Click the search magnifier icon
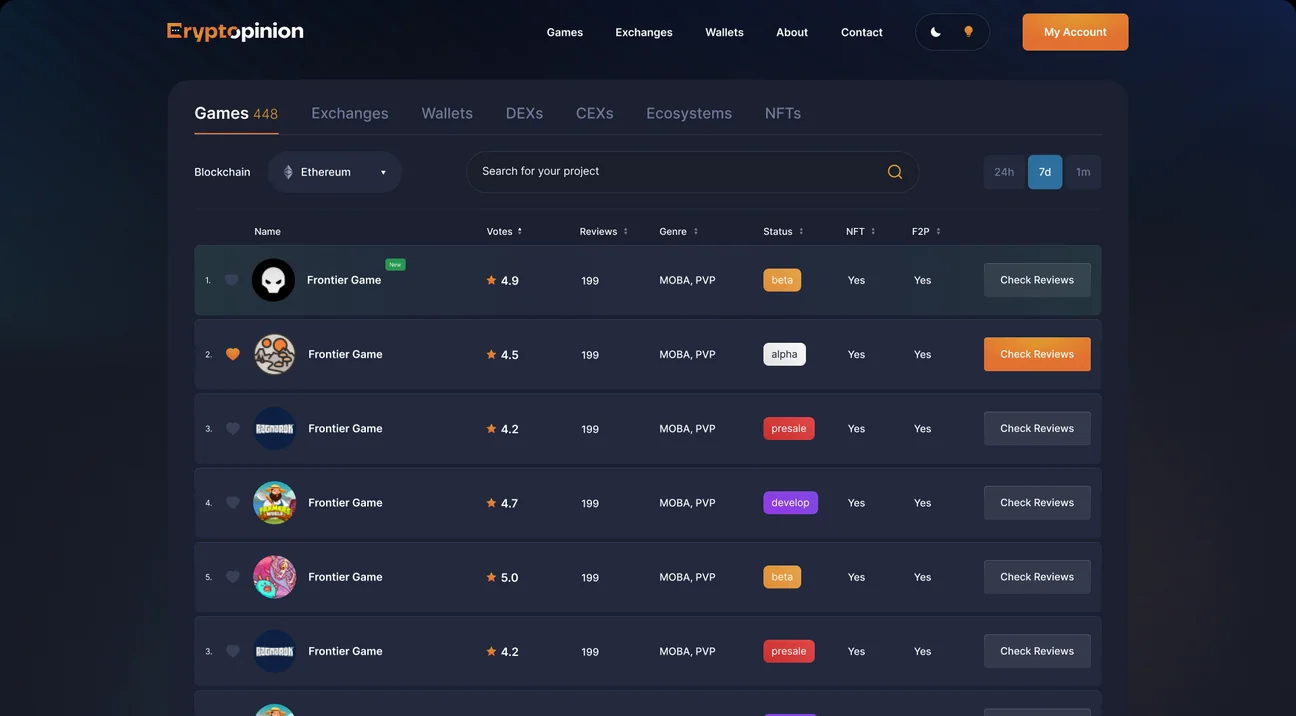 [x=895, y=172]
